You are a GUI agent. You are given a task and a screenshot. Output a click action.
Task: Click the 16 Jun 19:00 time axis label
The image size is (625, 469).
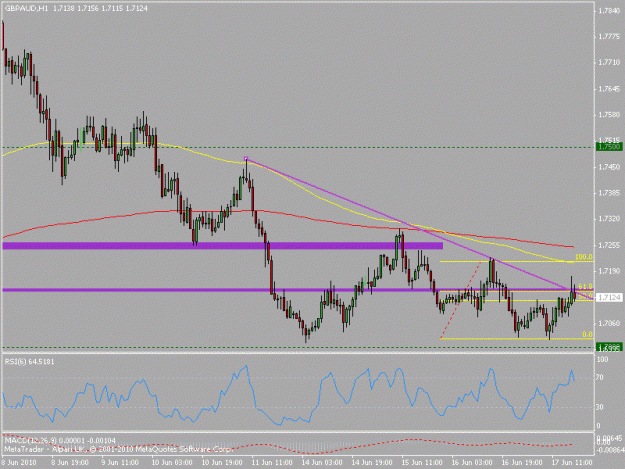(522, 463)
